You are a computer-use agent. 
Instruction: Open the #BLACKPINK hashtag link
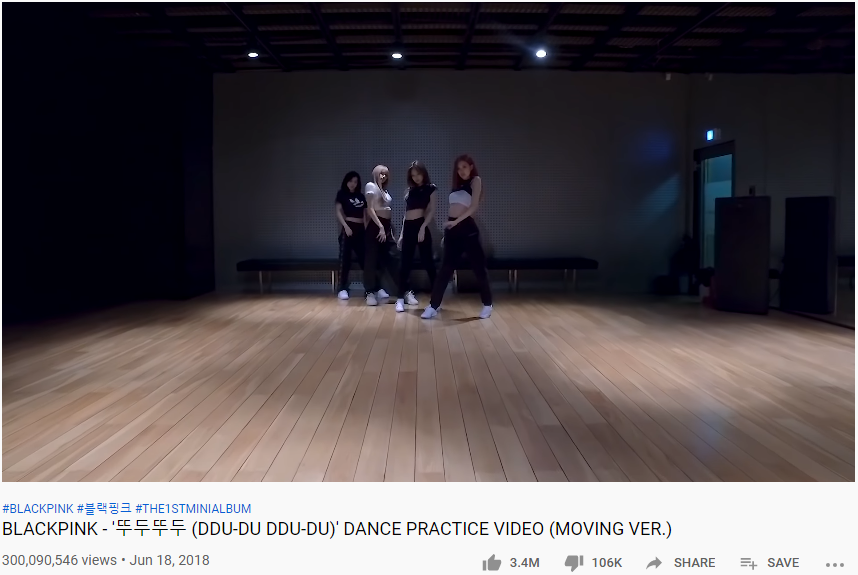tap(38, 509)
